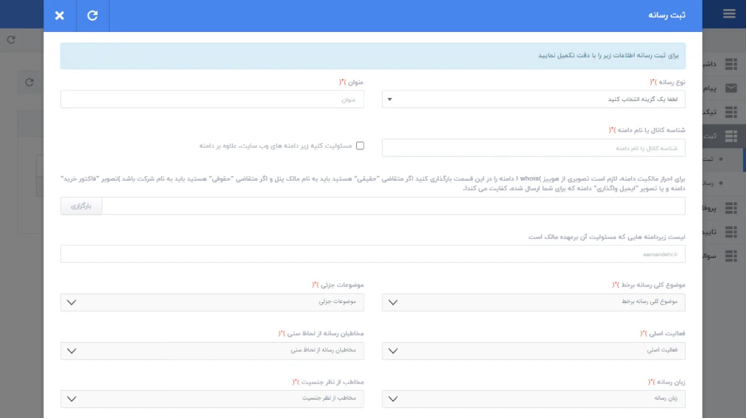Expand the زبان رسانه dropdown
The width and height of the screenshot is (747, 419).
point(533,398)
